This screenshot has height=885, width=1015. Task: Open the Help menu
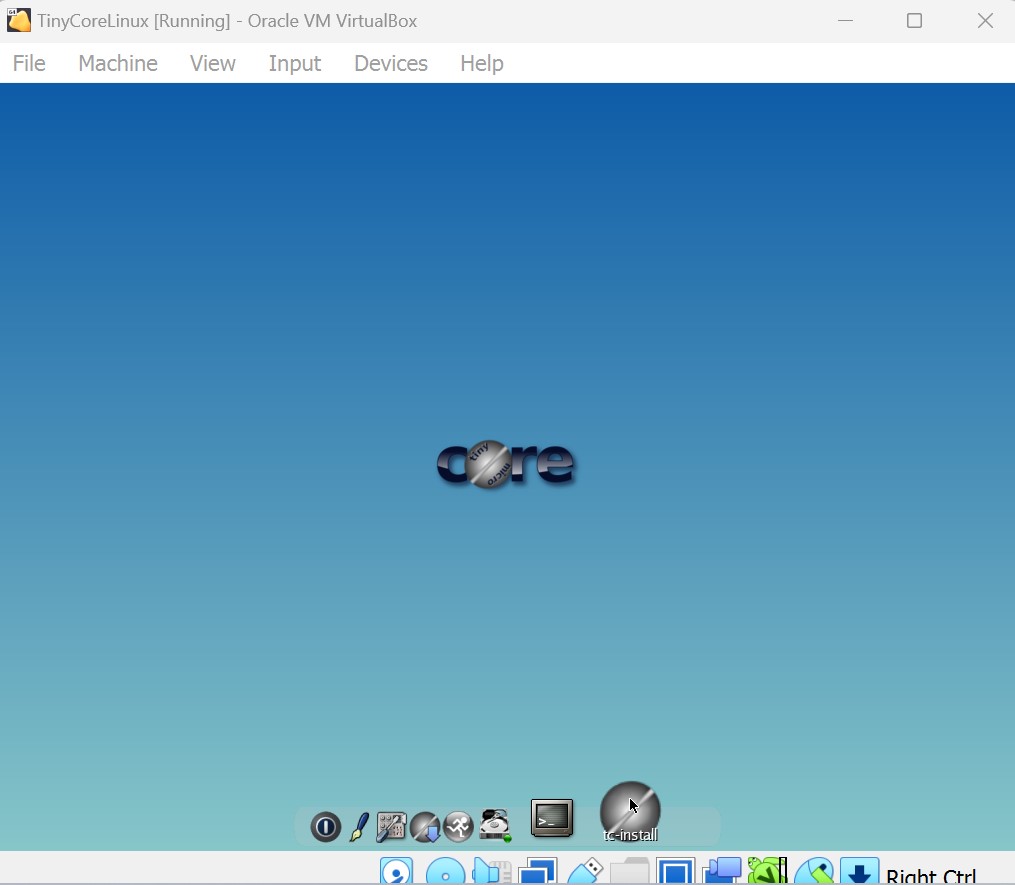click(x=482, y=63)
